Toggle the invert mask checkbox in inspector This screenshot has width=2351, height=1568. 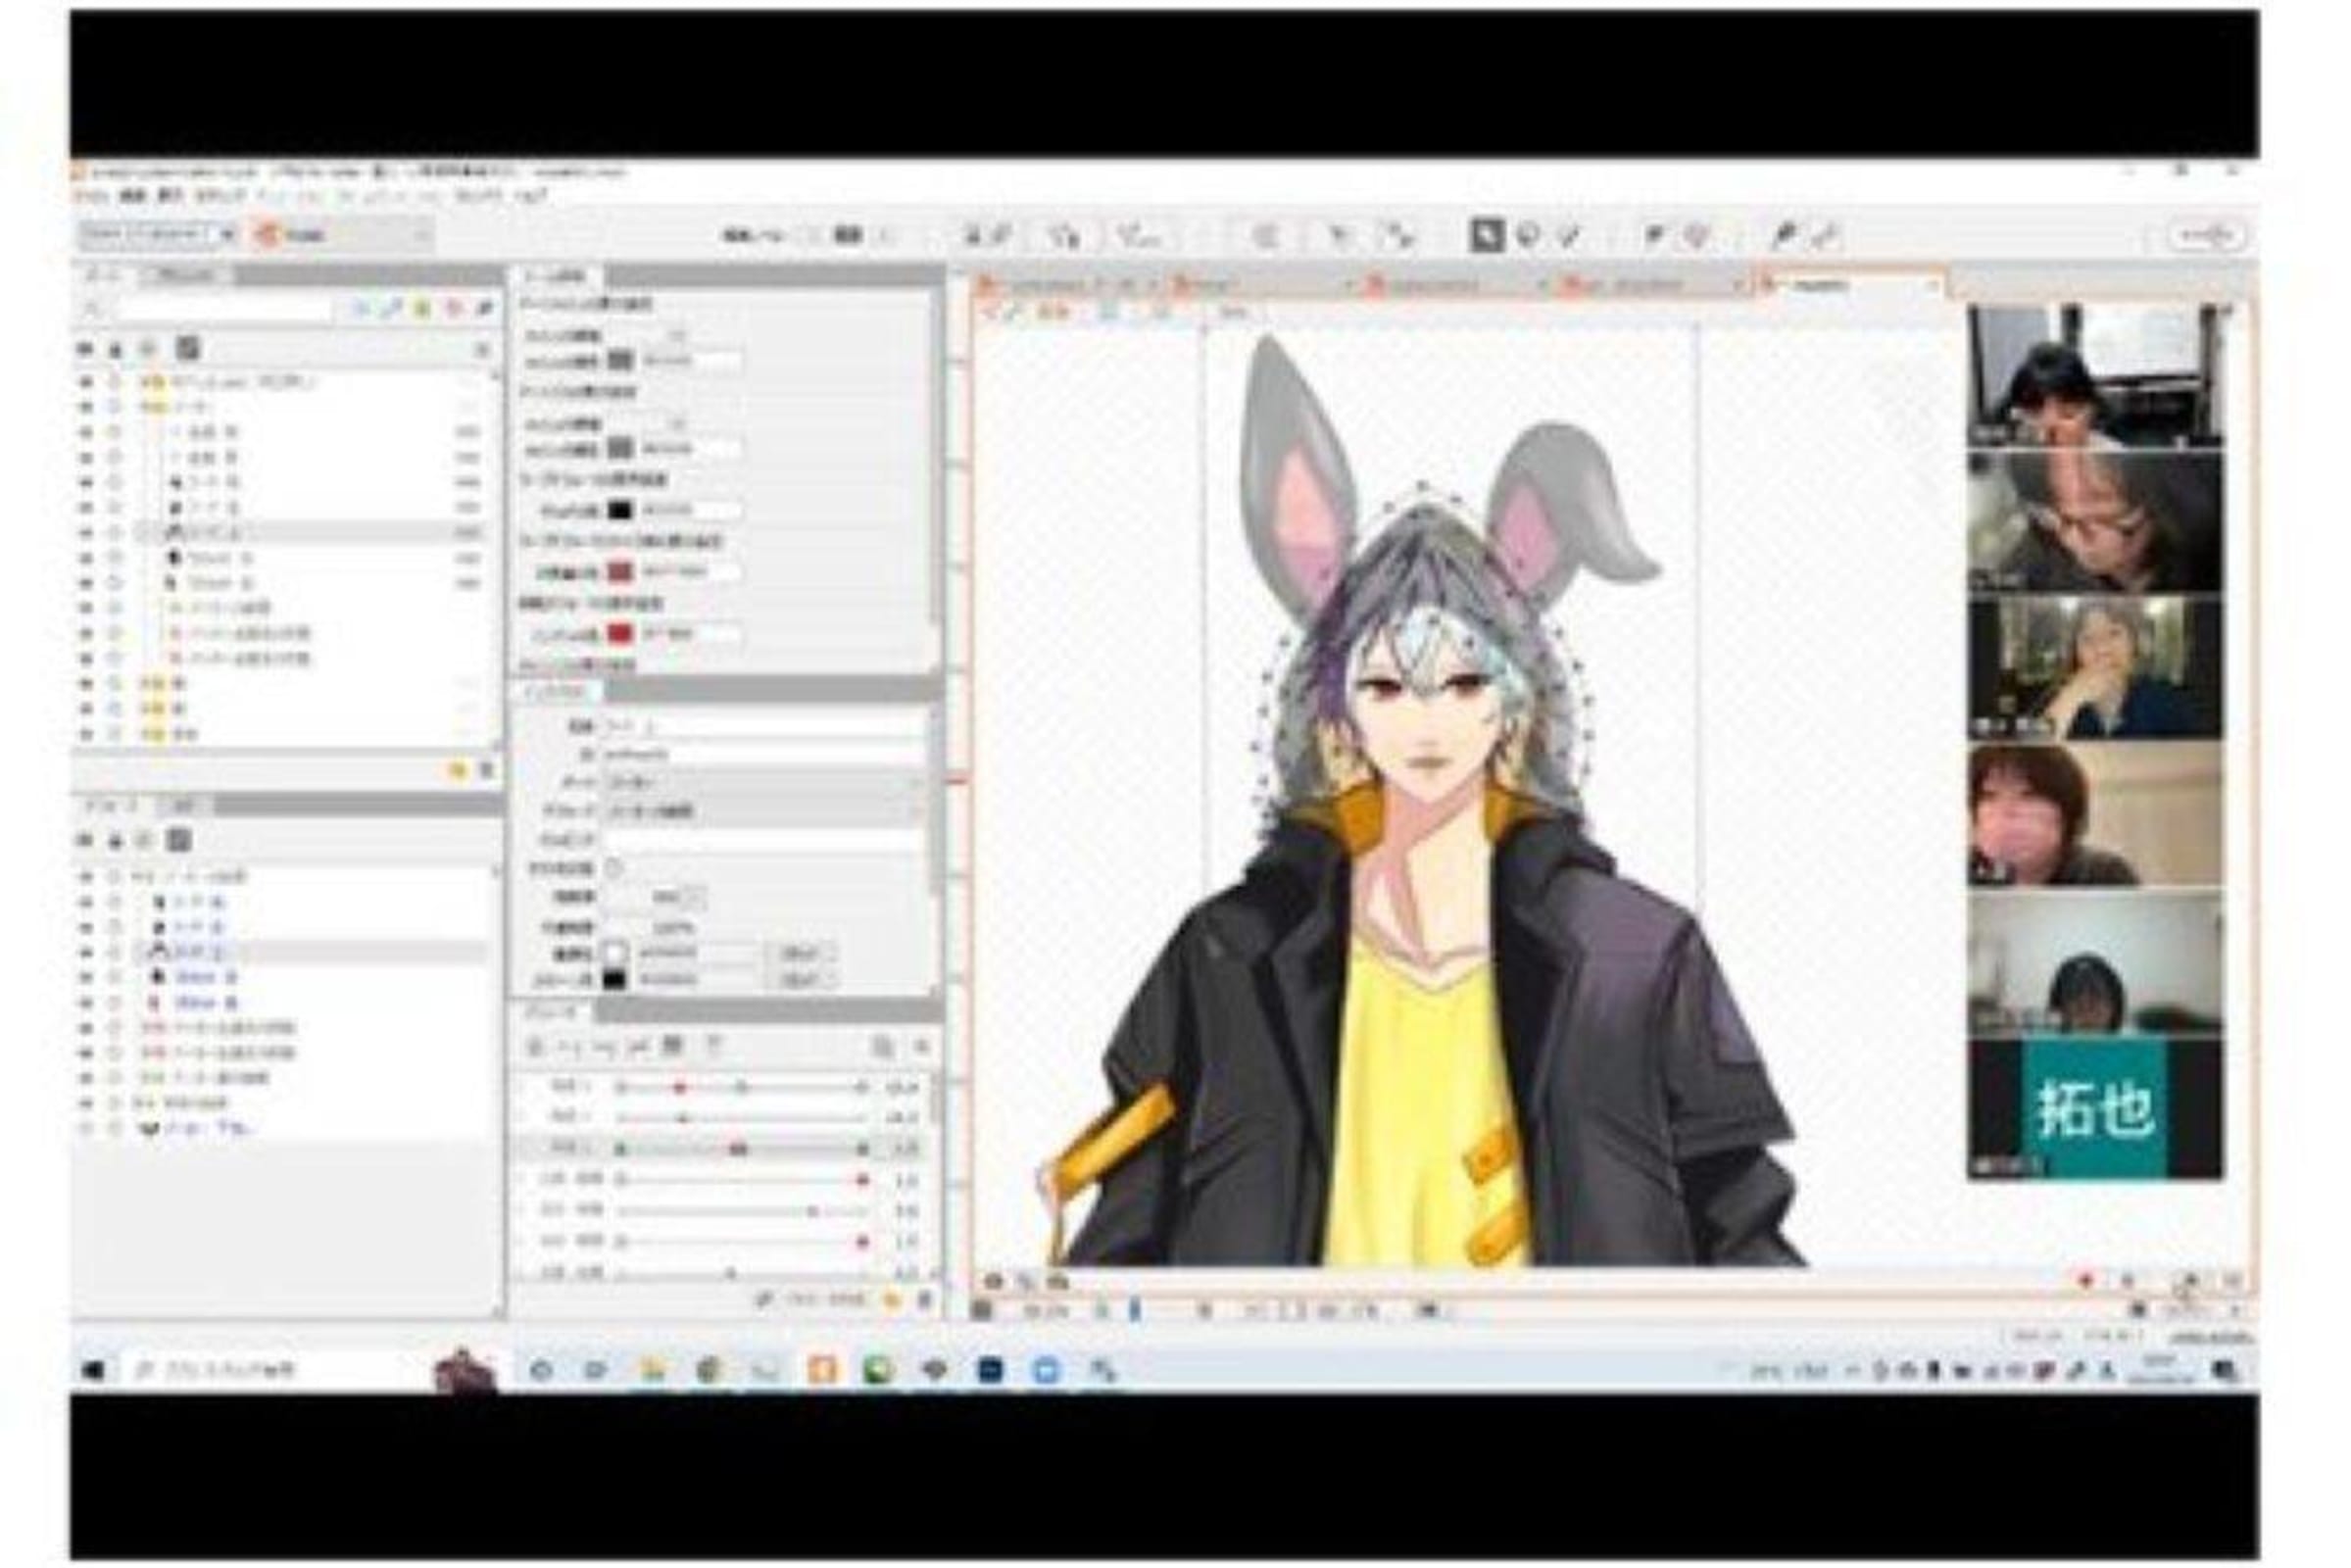tap(614, 868)
